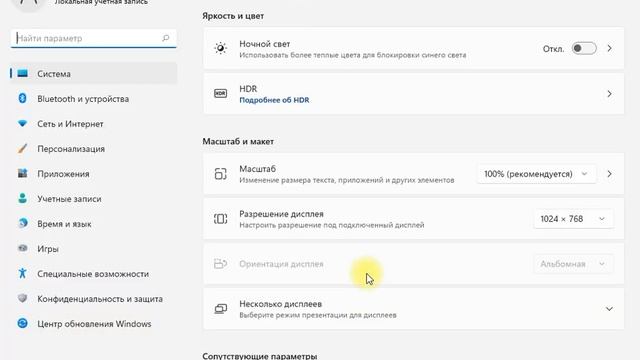Open the Масштаб 100% dropdown

(x=536, y=174)
